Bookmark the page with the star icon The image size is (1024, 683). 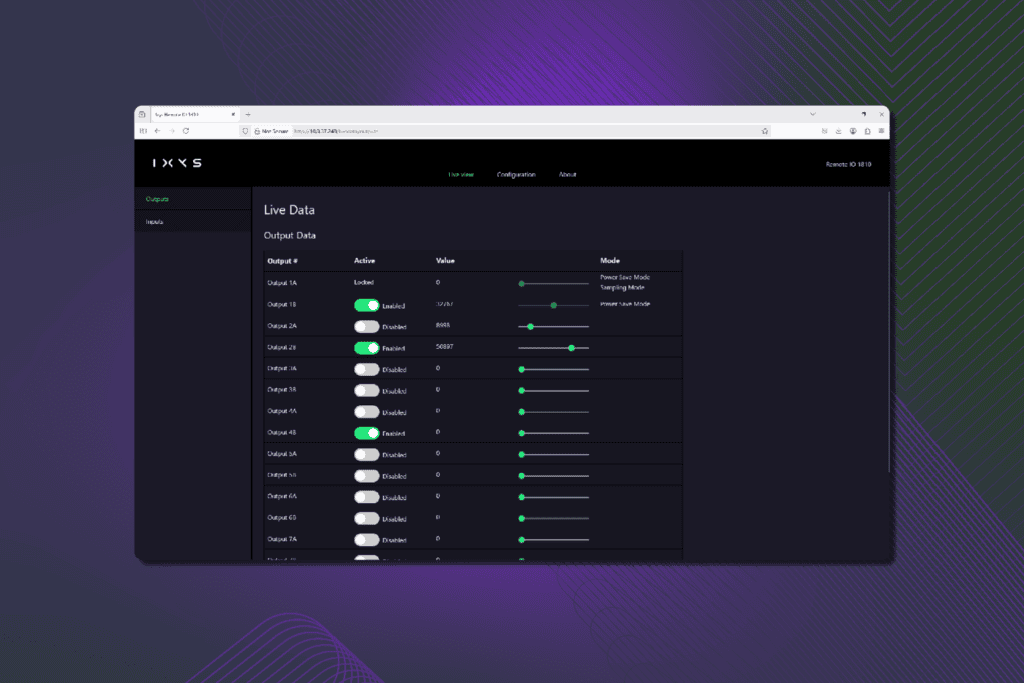tap(765, 131)
